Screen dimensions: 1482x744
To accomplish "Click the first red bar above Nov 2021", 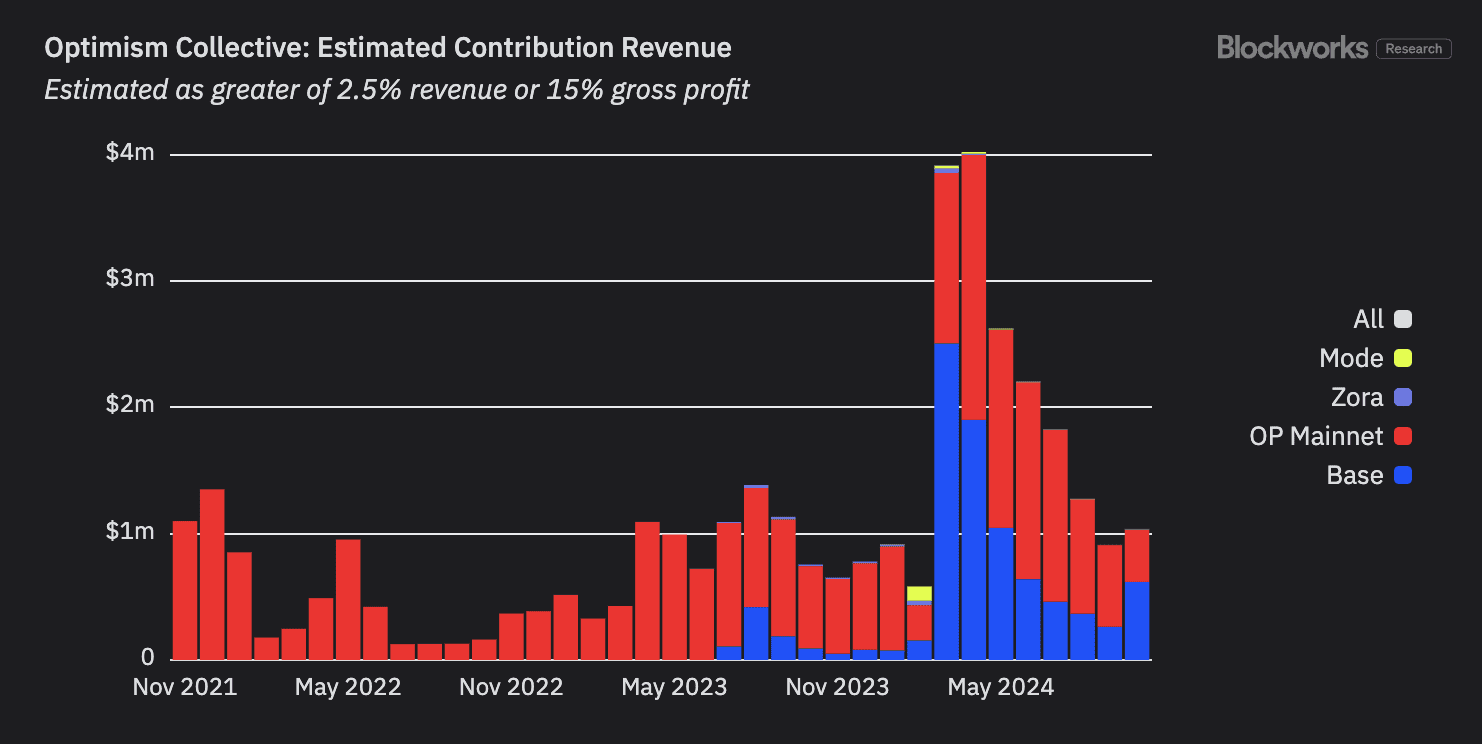I will [x=185, y=591].
